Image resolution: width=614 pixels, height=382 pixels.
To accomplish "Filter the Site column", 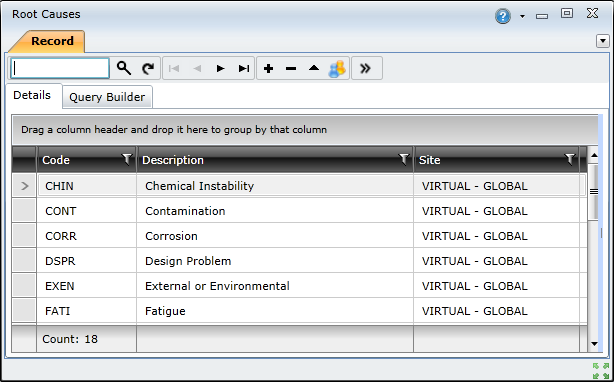I will click(570, 159).
